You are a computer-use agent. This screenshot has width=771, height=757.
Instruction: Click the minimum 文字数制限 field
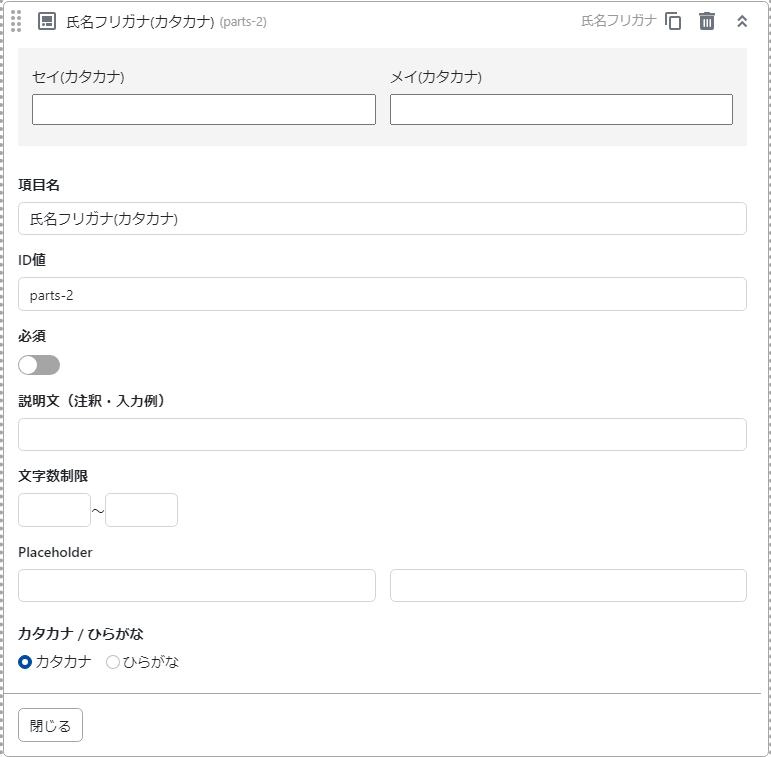(54, 510)
